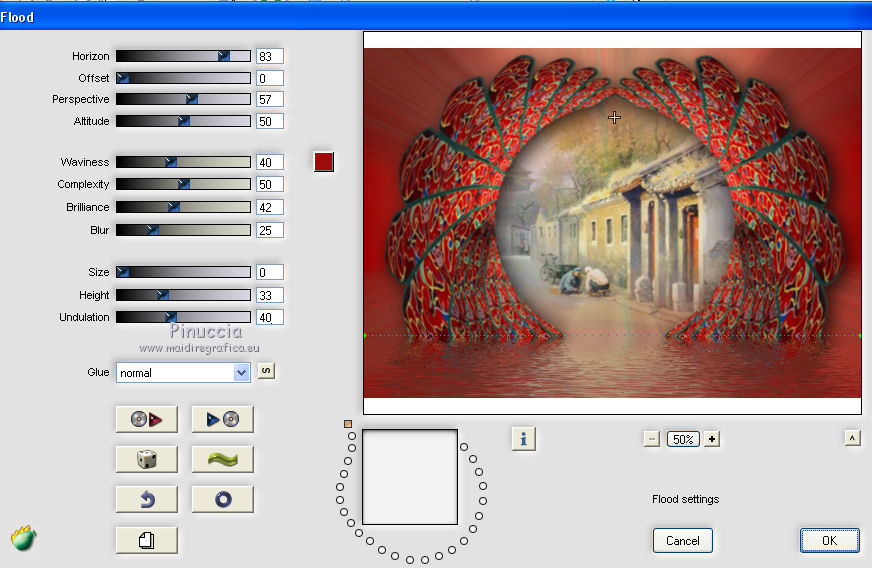The image size is (872, 568).
Task: Zoom in preview with plus button
Action: 712,439
